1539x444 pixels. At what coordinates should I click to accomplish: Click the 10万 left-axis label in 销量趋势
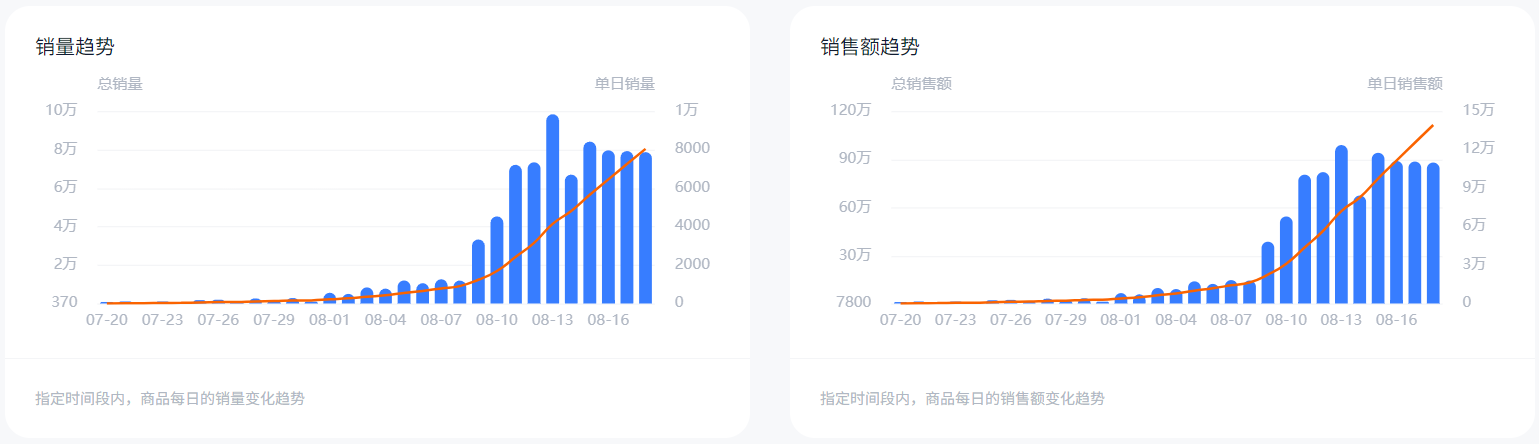tap(61, 110)
